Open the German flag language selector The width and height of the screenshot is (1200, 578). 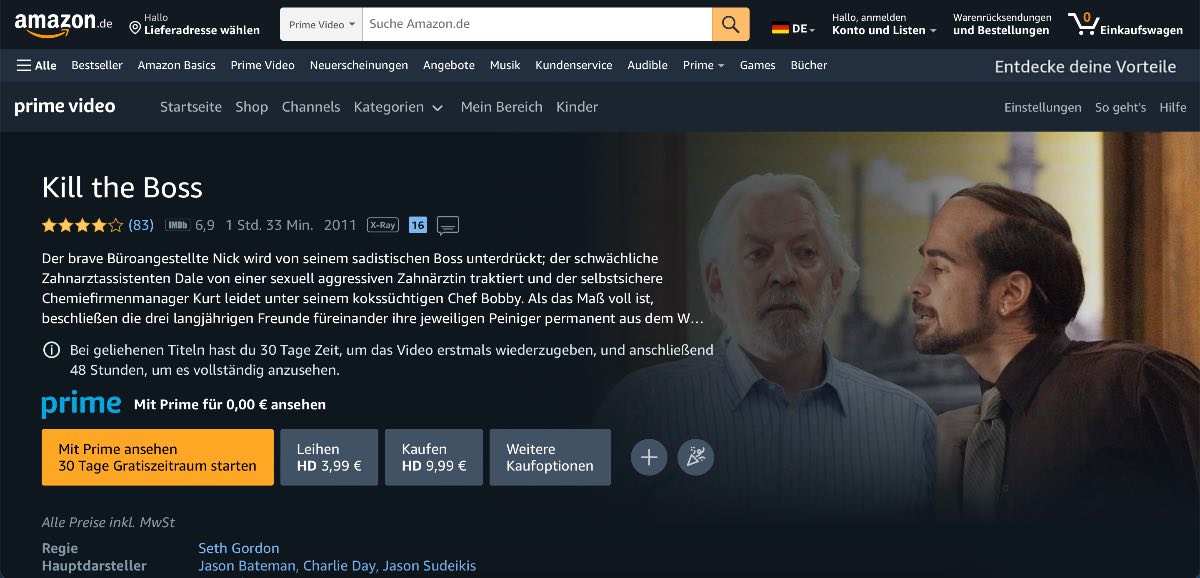[x=793, y=29]
